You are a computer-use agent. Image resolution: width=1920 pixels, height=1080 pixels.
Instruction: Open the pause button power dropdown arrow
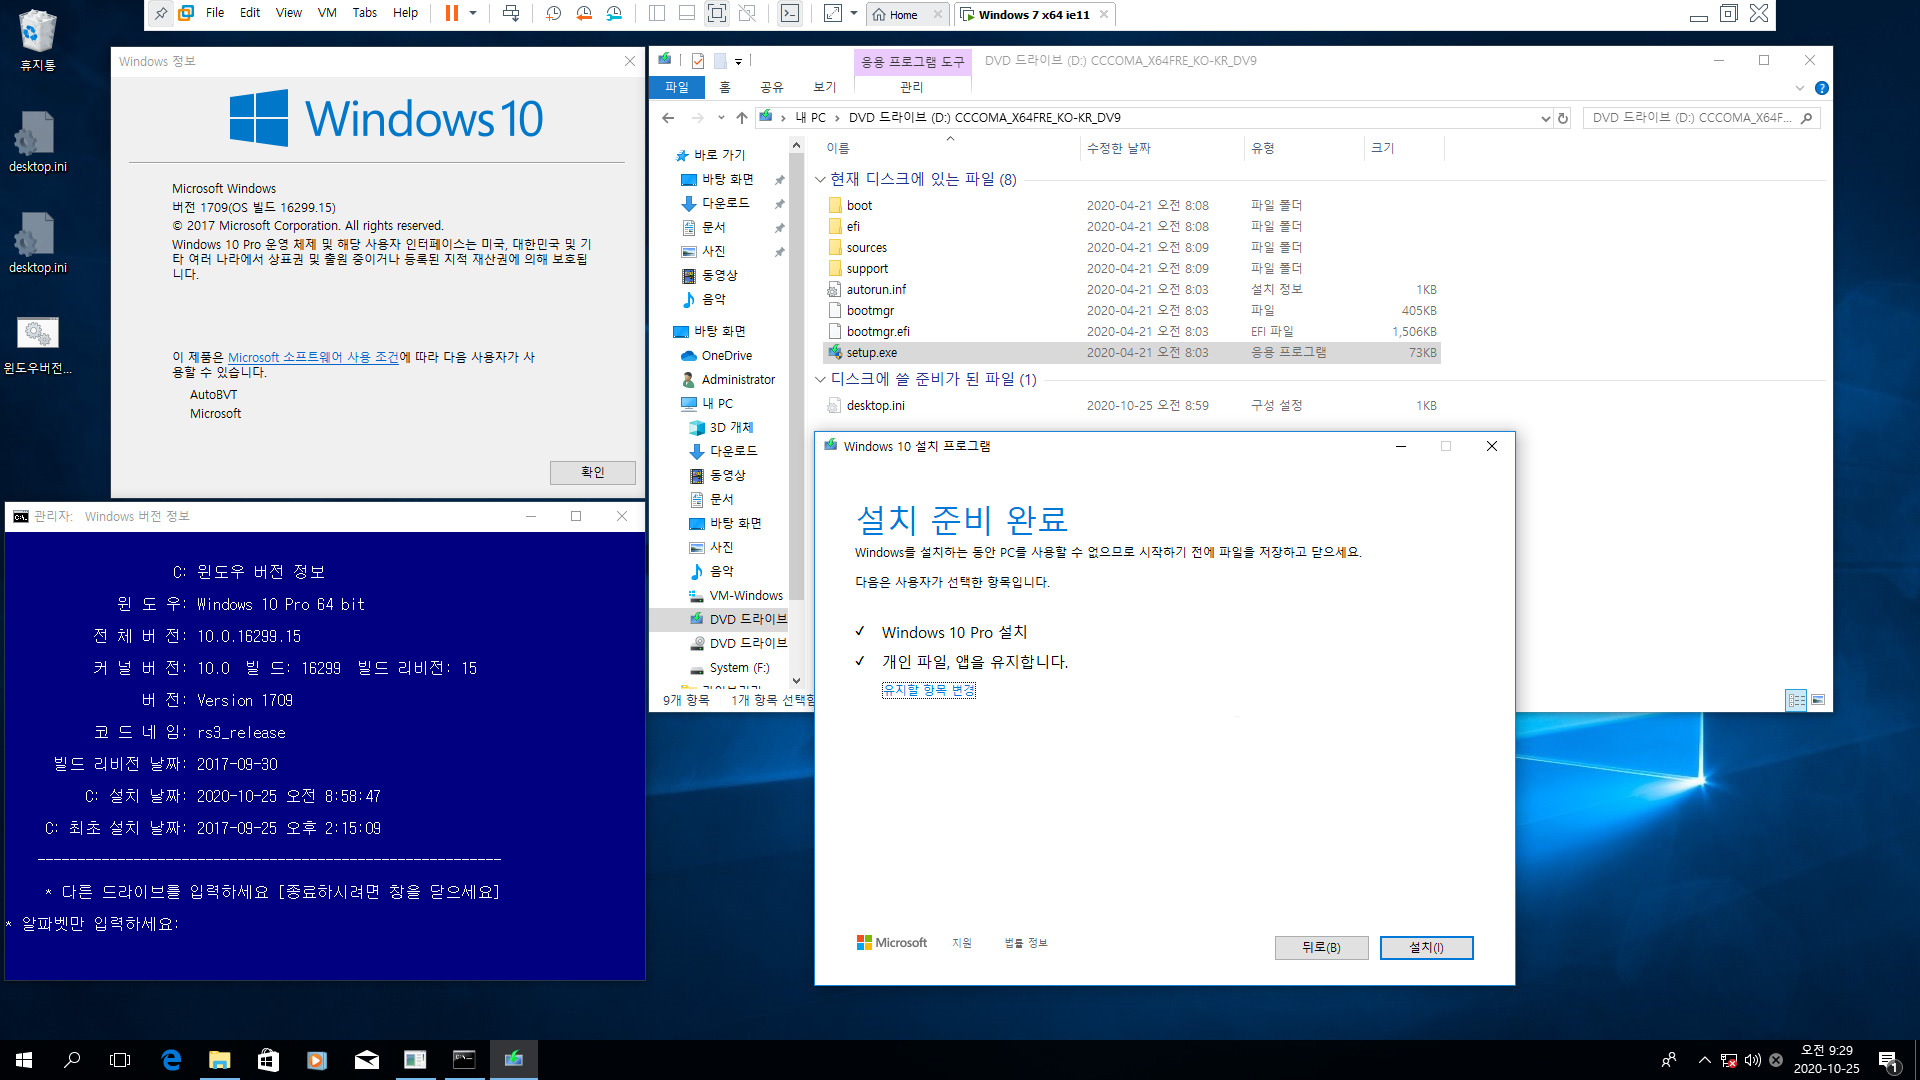click(x=473, y=14)
